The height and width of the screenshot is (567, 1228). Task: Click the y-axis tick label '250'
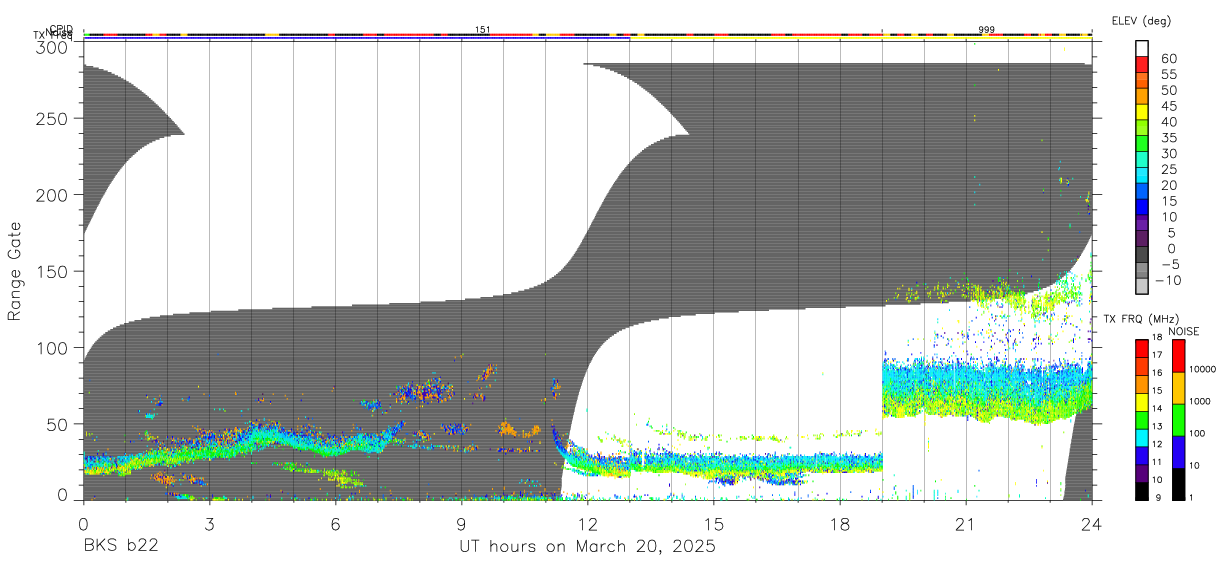click(52, 118)
